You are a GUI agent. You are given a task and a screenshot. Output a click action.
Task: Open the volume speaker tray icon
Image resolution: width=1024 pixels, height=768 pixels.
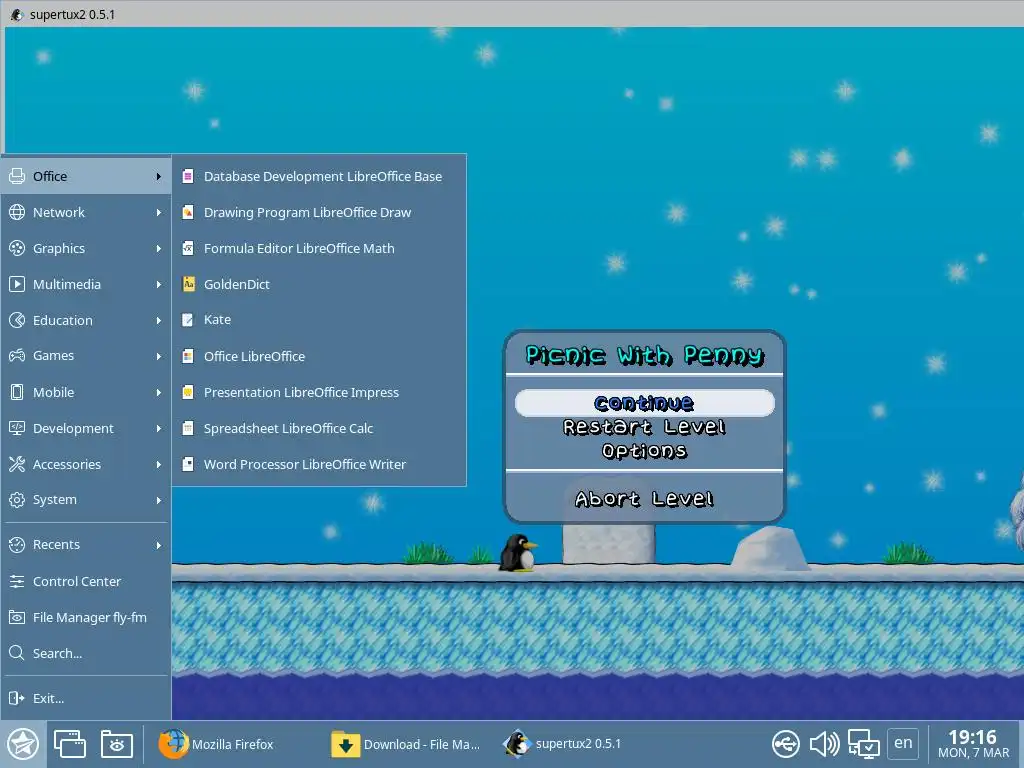824,744
